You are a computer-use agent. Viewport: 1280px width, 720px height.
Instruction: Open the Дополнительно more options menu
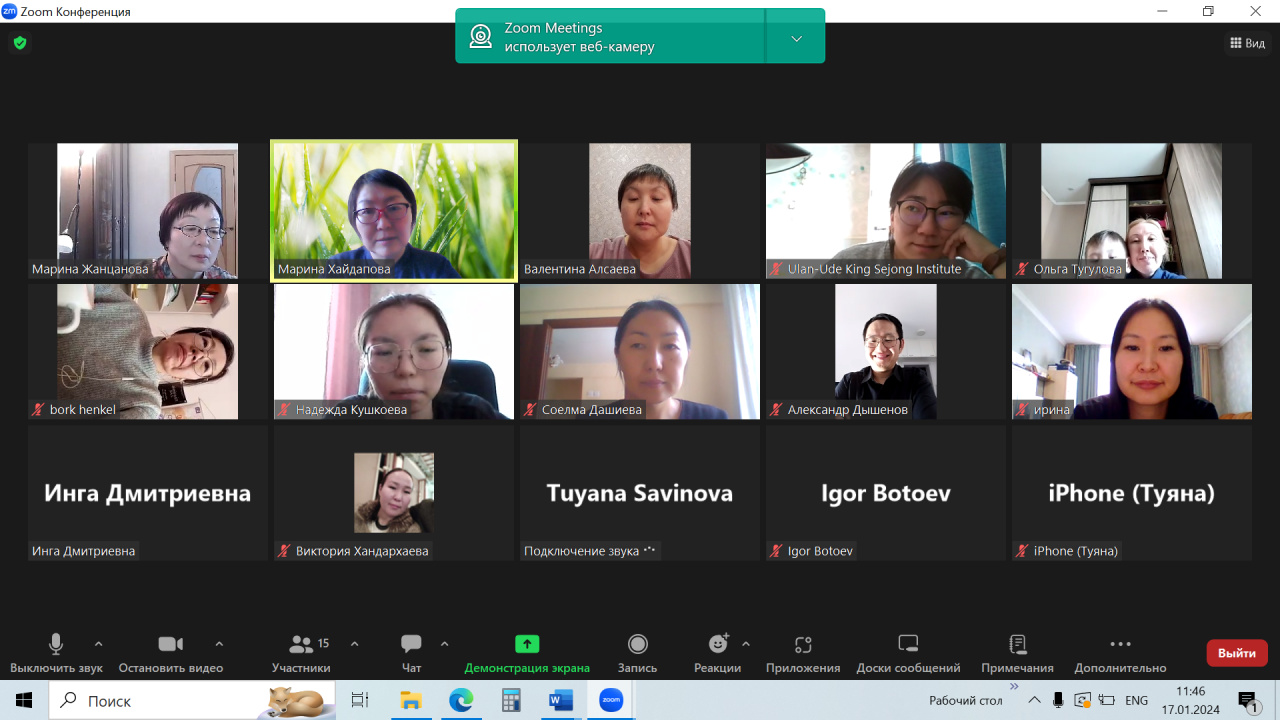[x=1120, y=645]
